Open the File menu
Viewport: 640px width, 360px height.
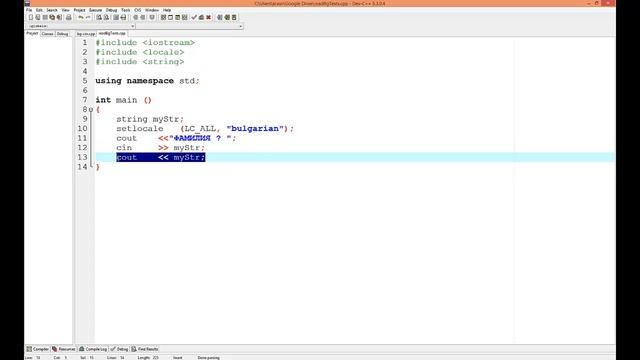(x=29, y=10)
